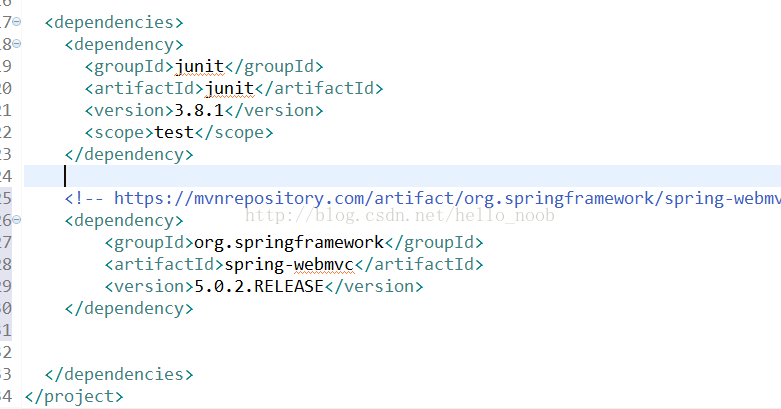Click the version value 3.8.1
This screenshot has height=409, width=781.
(199, 111)
